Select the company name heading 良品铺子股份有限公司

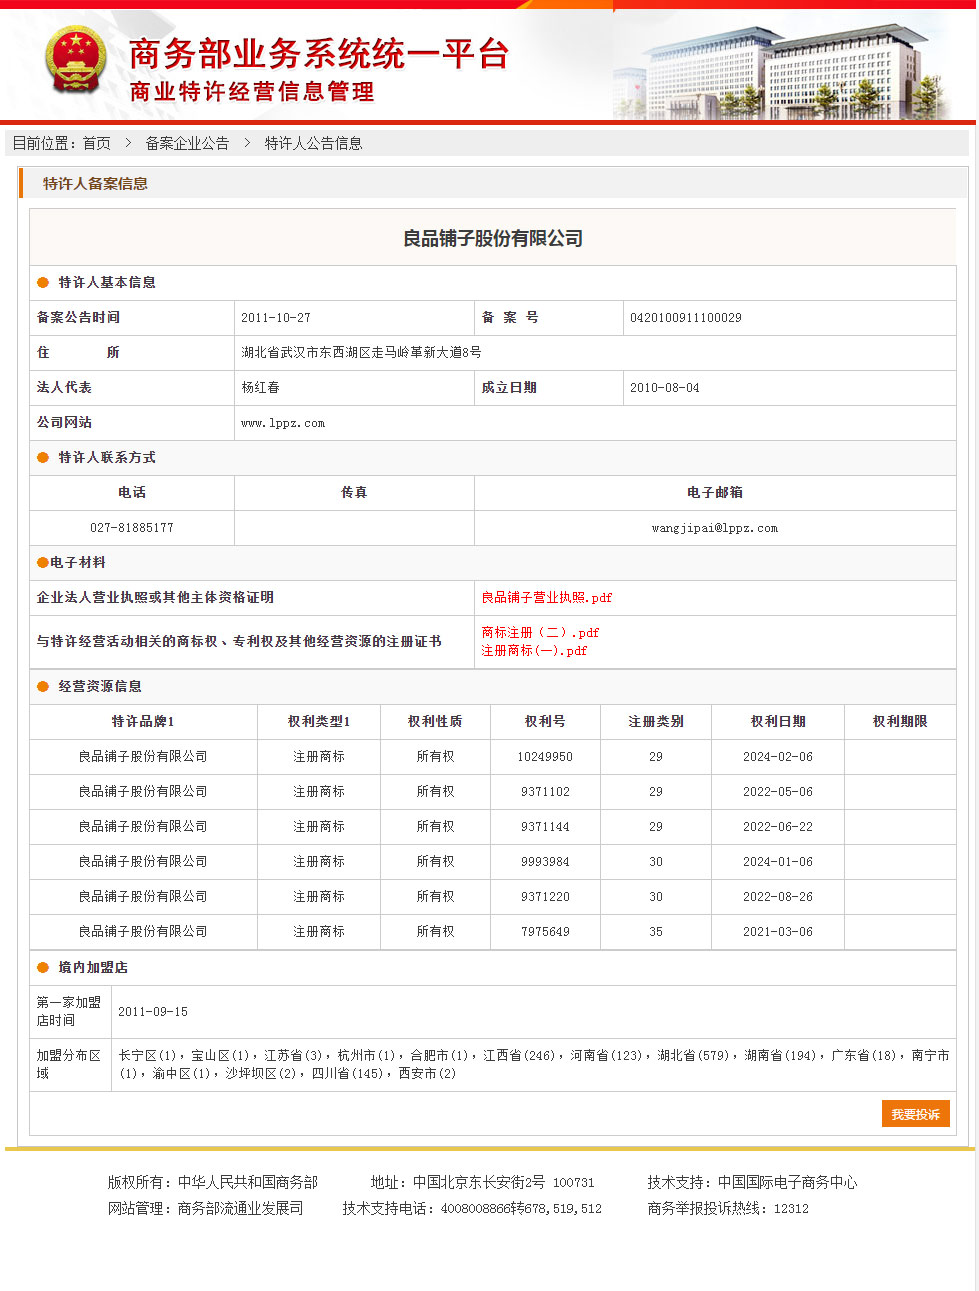pyautogui.click(x=493, y=238)
